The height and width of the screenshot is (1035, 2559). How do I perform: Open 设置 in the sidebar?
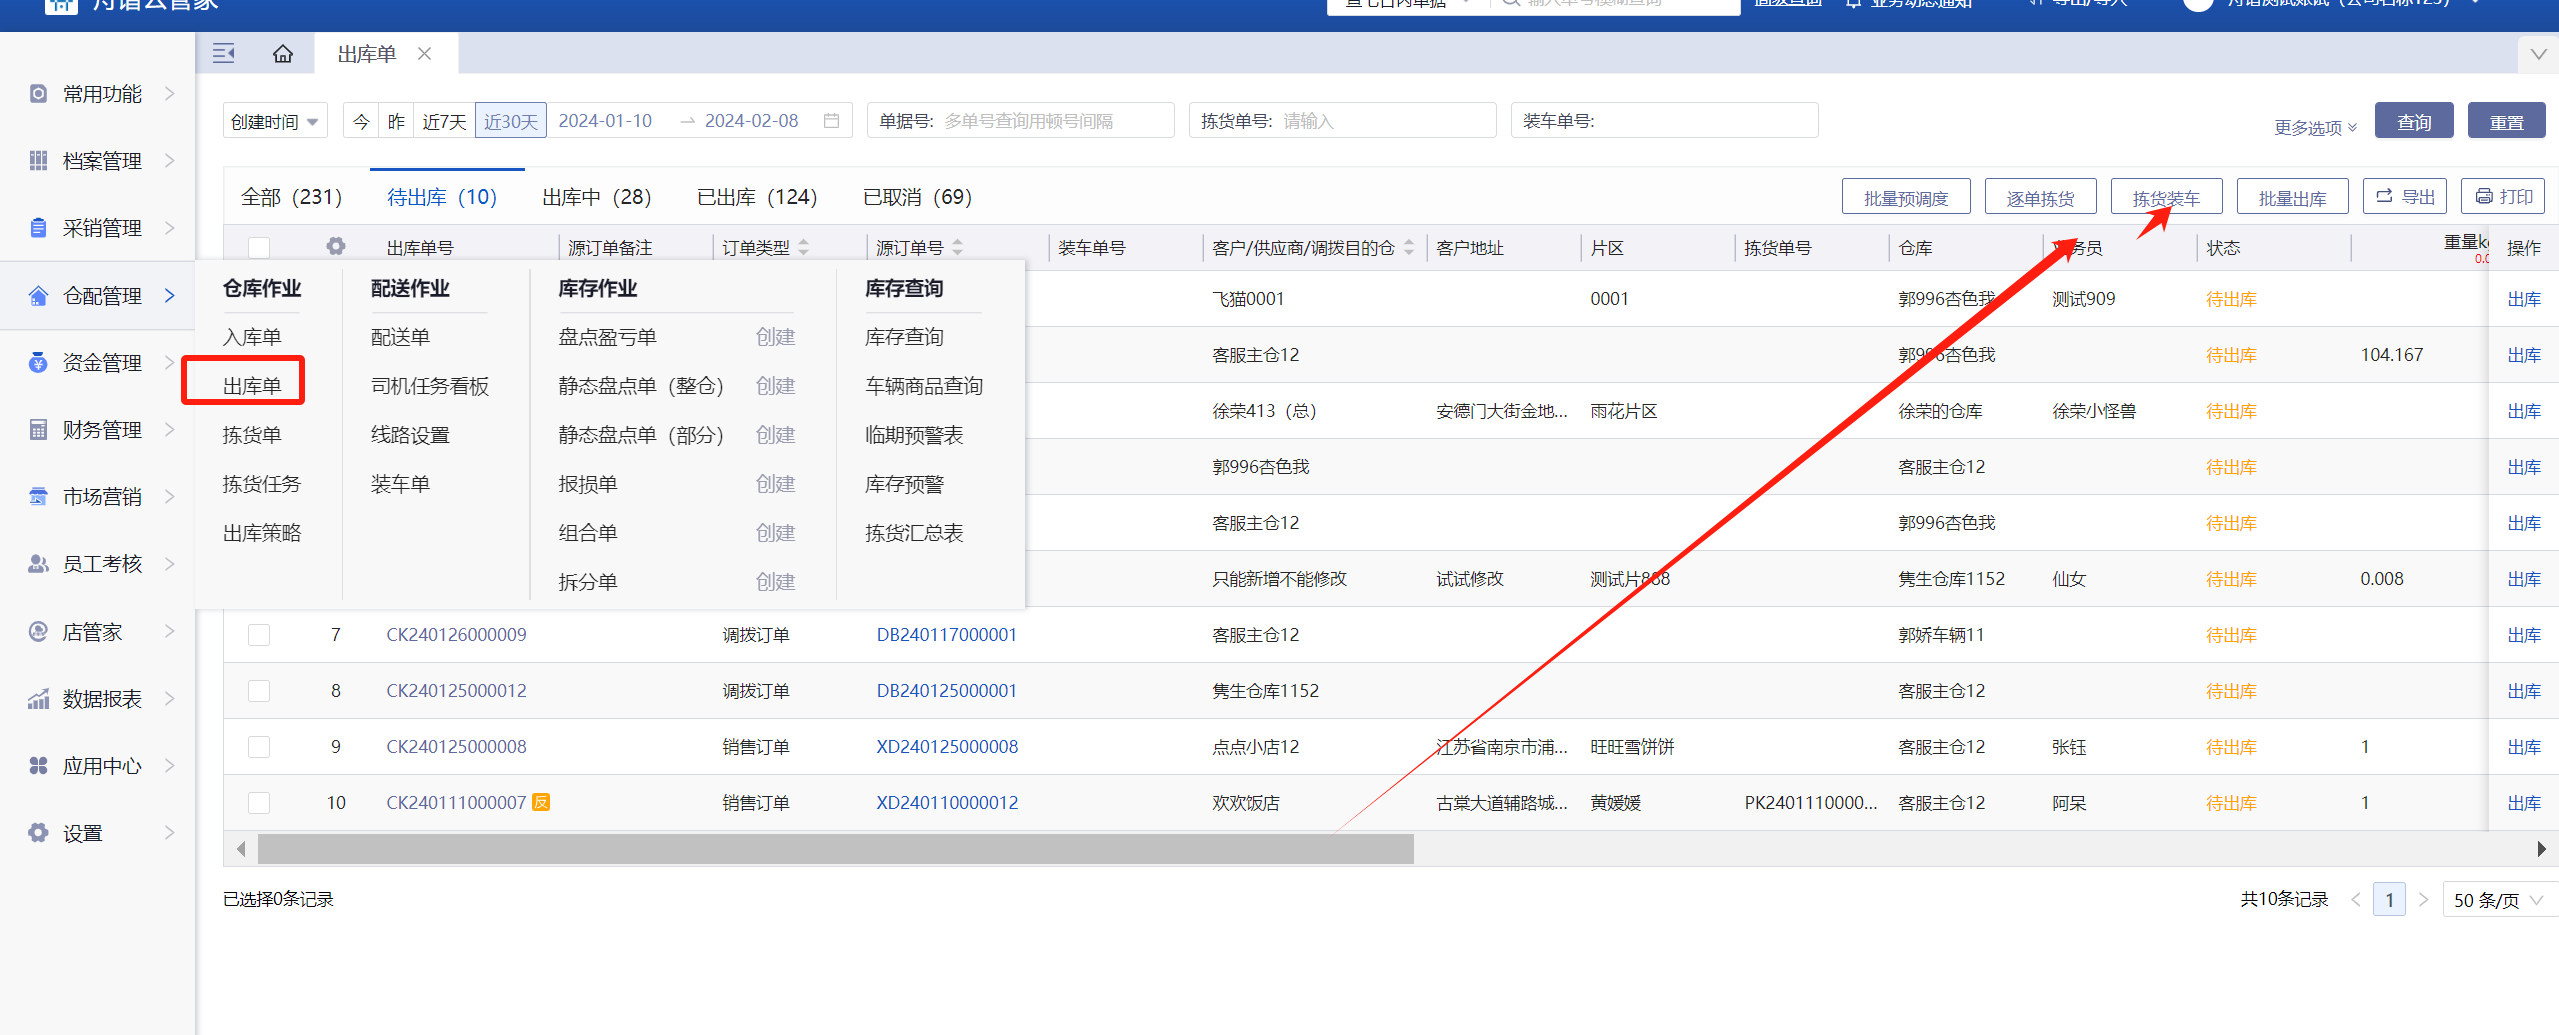[82, 833]
